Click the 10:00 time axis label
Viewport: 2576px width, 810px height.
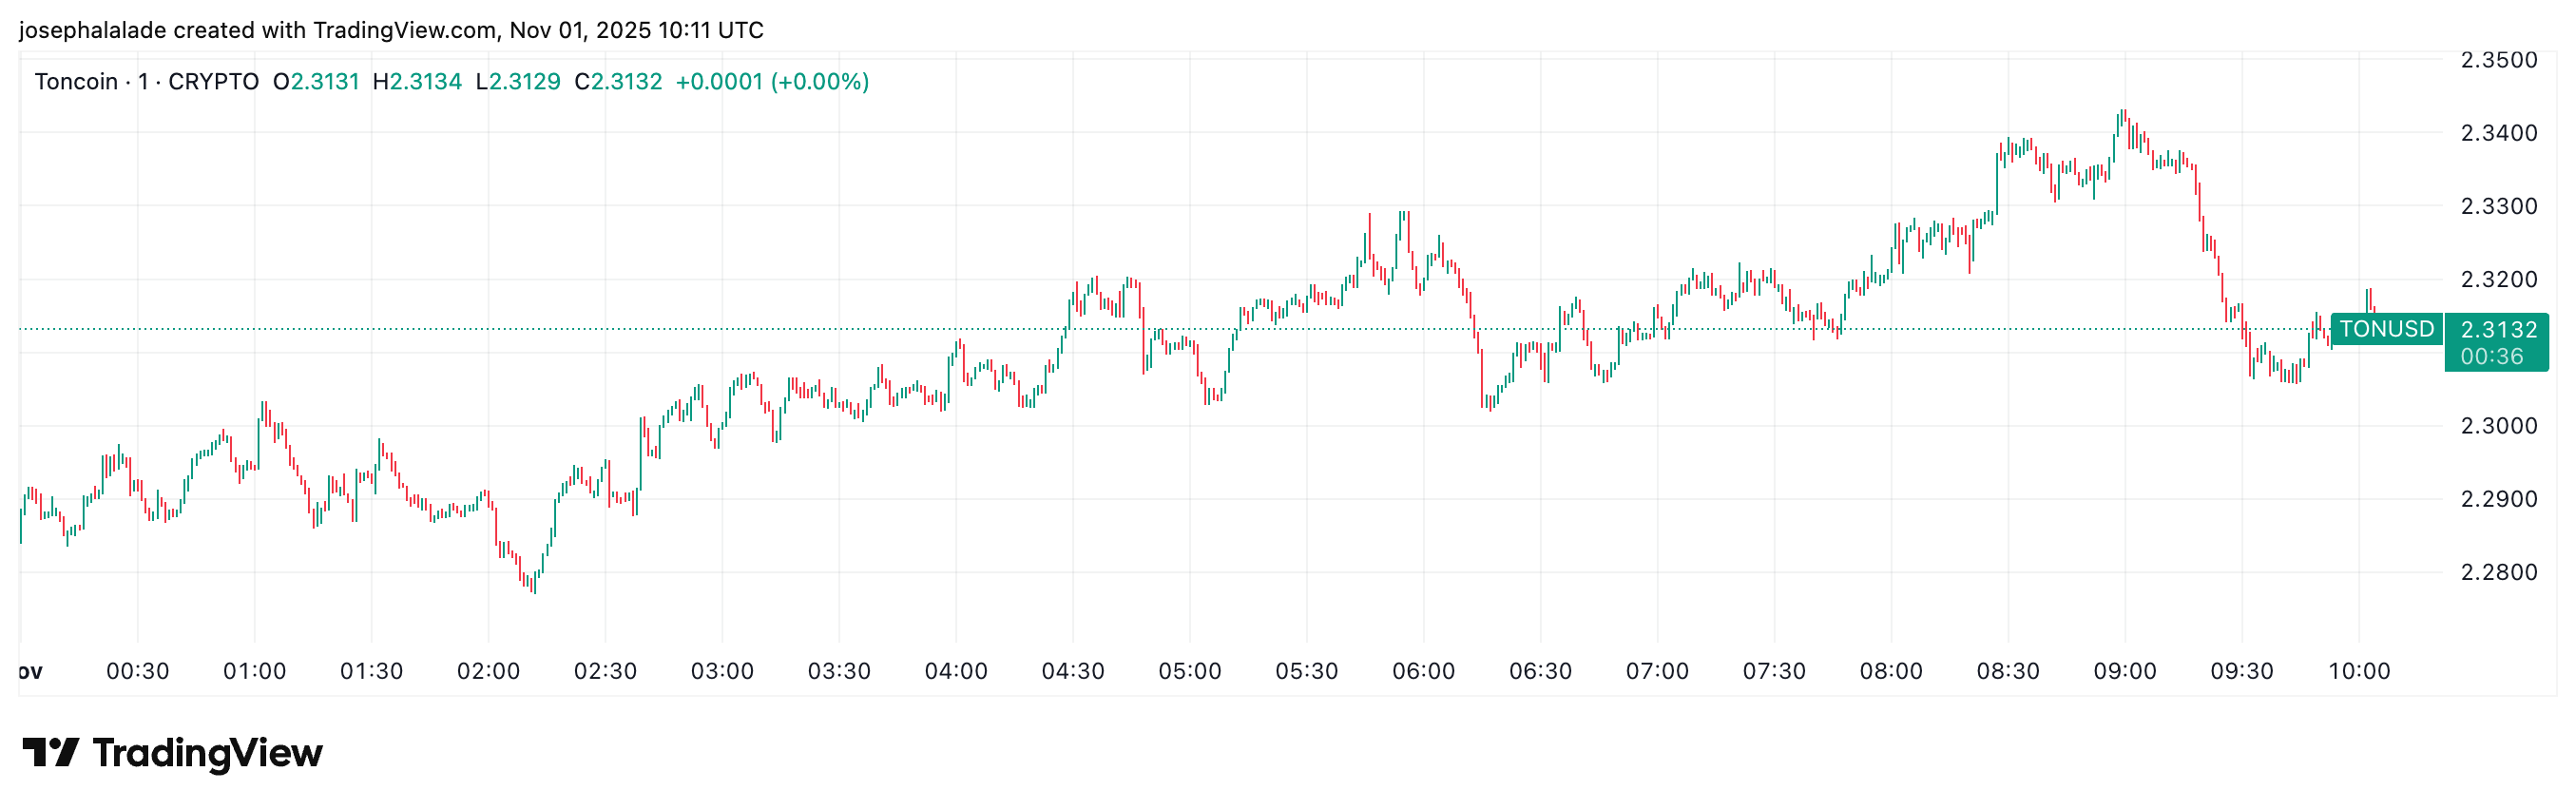pos(2359,671)
